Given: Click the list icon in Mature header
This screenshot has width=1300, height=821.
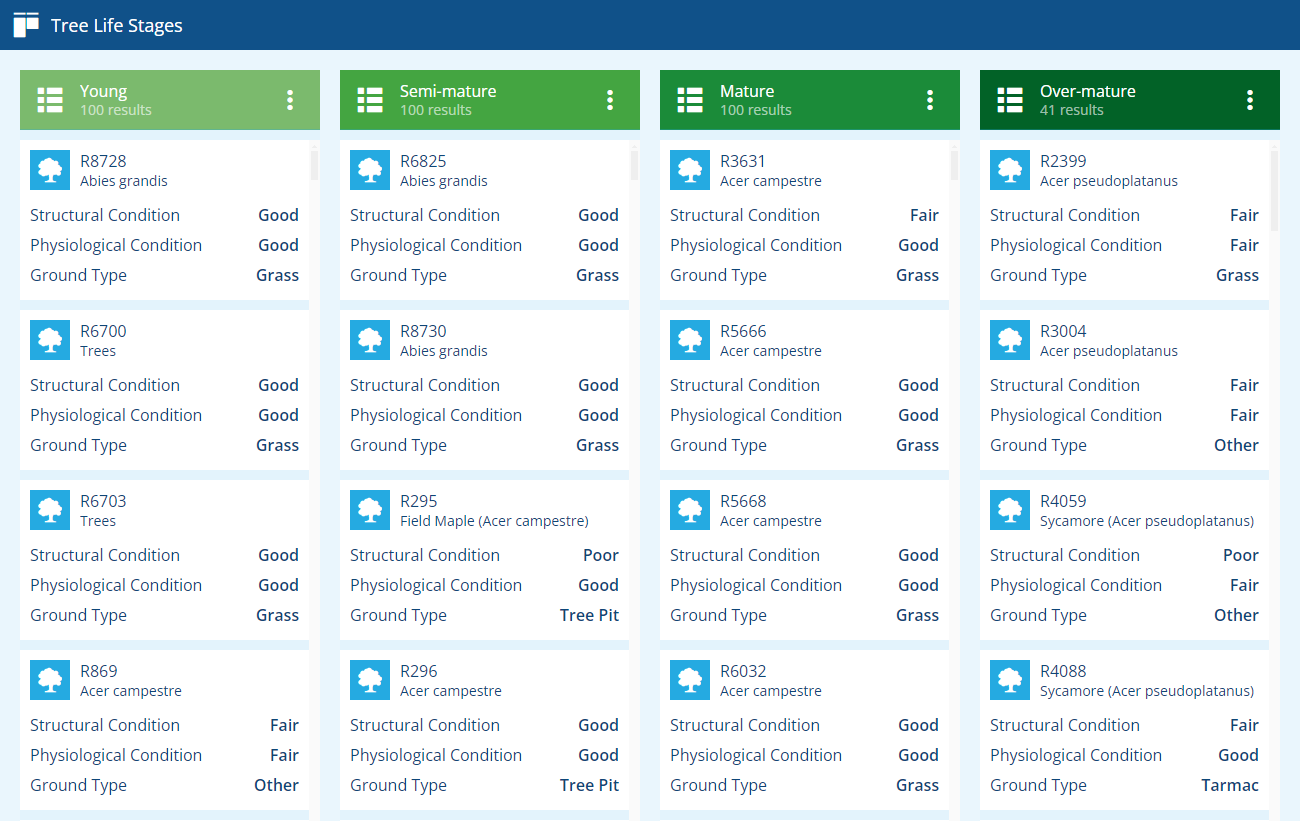Looking at the screenshot, I should (690, 100).
